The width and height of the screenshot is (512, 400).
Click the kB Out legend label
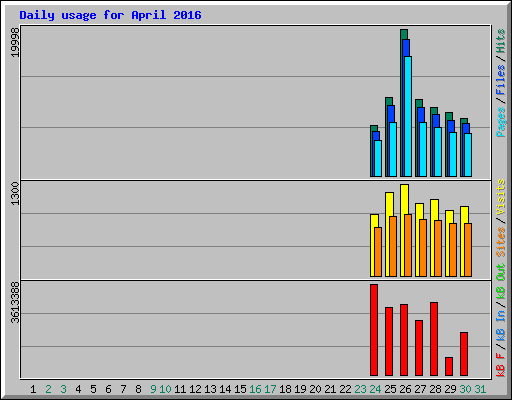click(500, 281)
